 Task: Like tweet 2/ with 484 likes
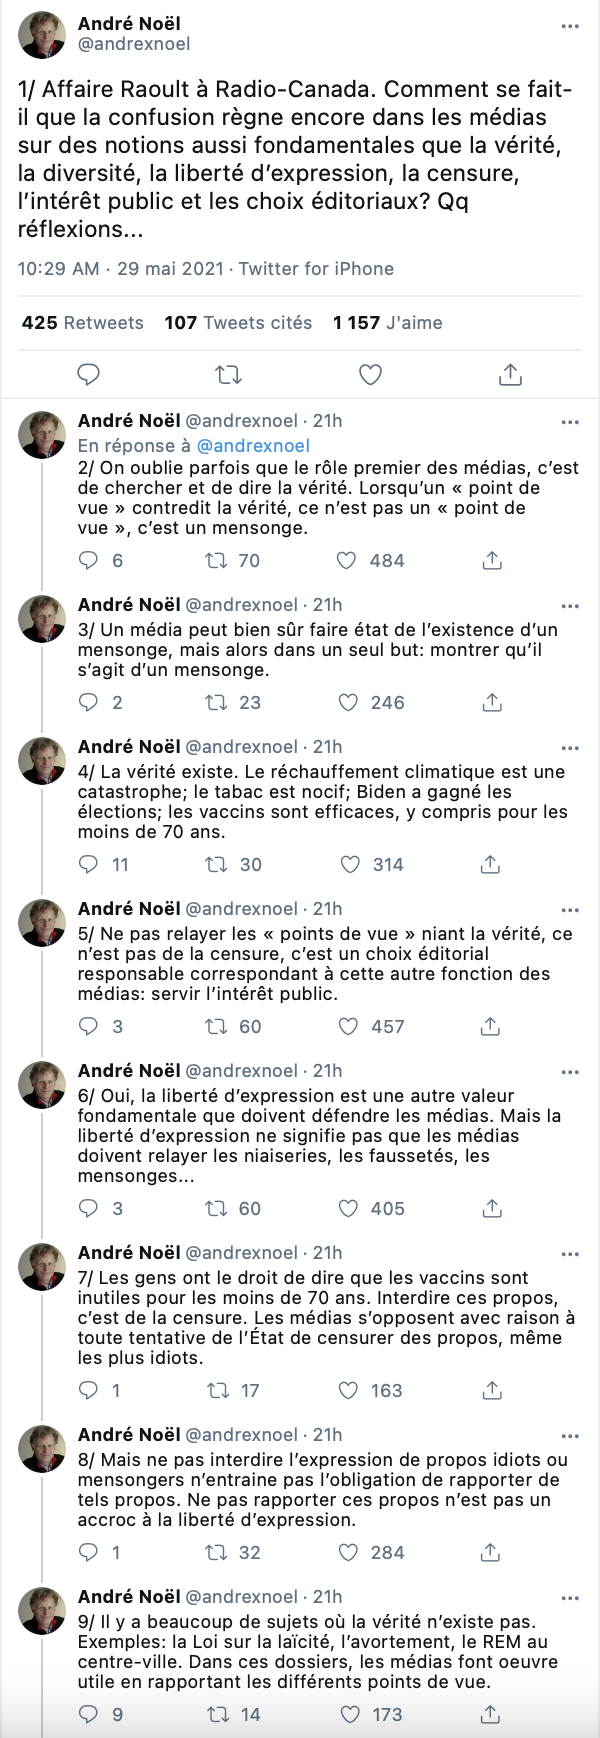pyautogui.click(x=347, y=561)
